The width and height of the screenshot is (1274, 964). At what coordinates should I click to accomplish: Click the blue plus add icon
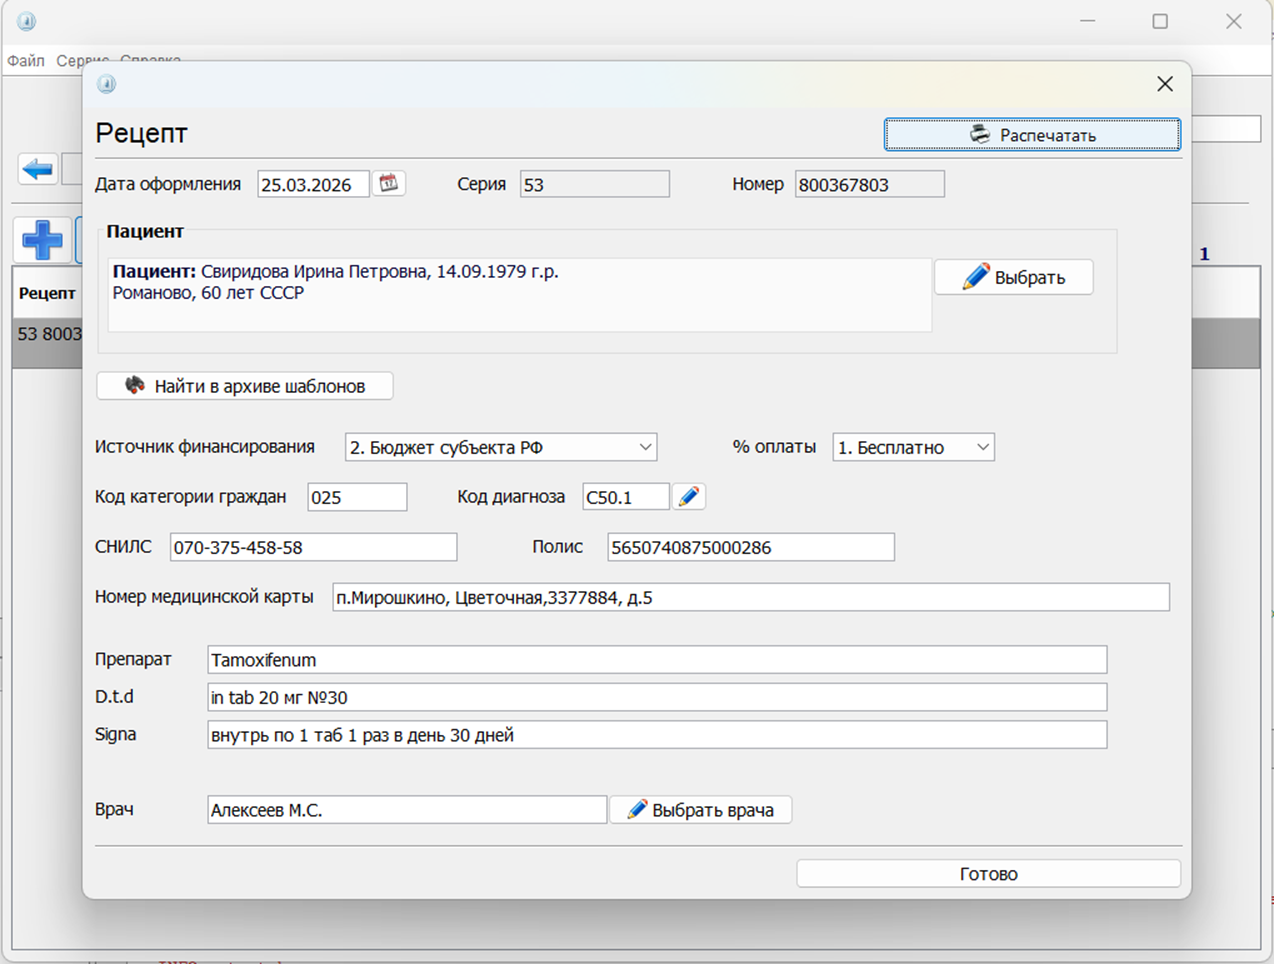(42, 240)
